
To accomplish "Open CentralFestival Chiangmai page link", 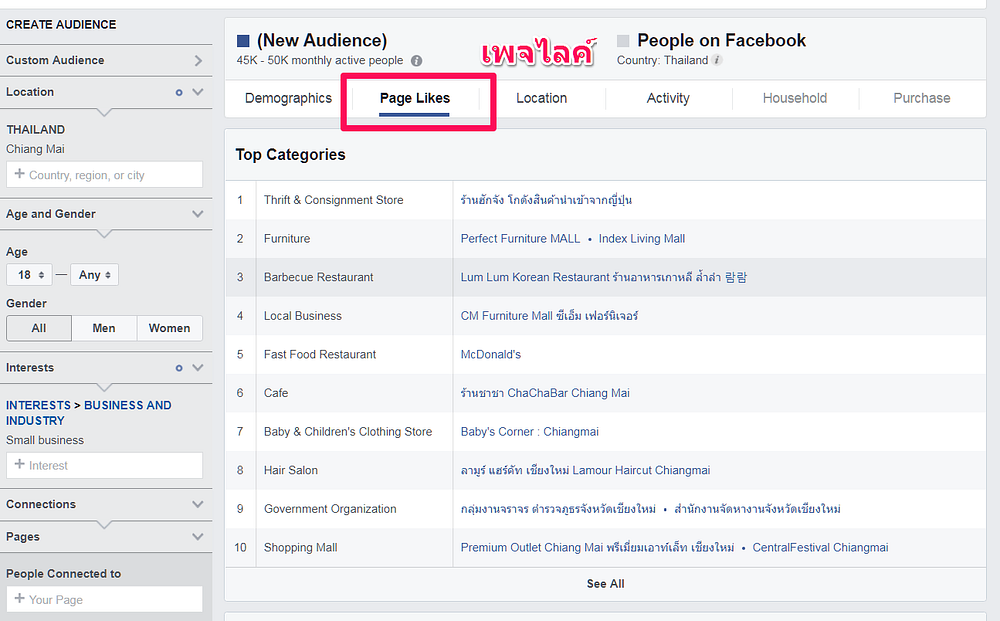I will [x=820, y=547].
